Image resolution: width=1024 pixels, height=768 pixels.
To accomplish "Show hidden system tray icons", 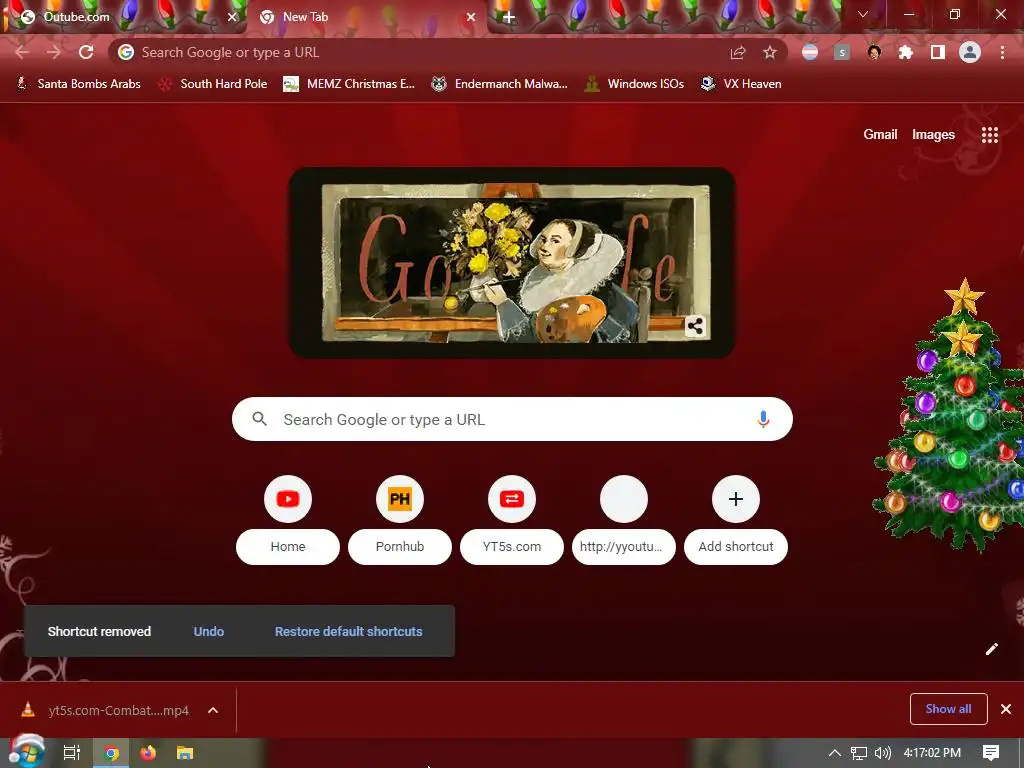I will (835, 753).
